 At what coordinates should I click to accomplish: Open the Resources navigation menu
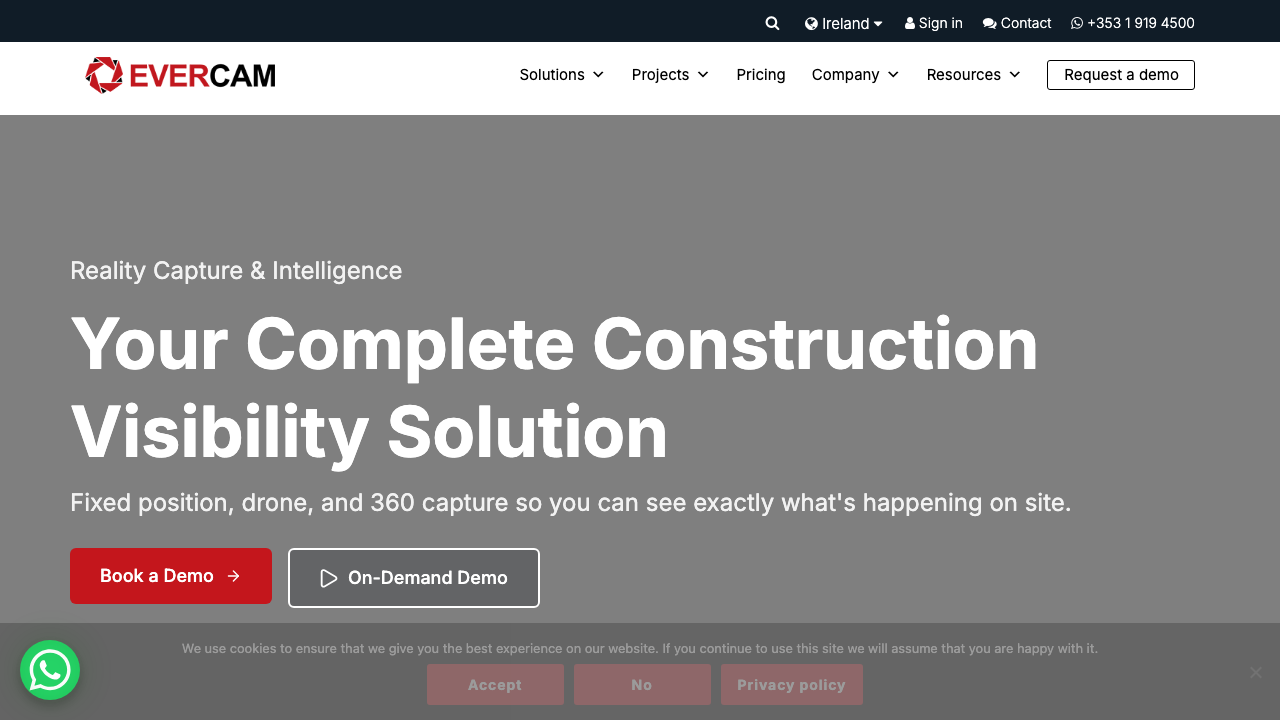coord(973,75)
